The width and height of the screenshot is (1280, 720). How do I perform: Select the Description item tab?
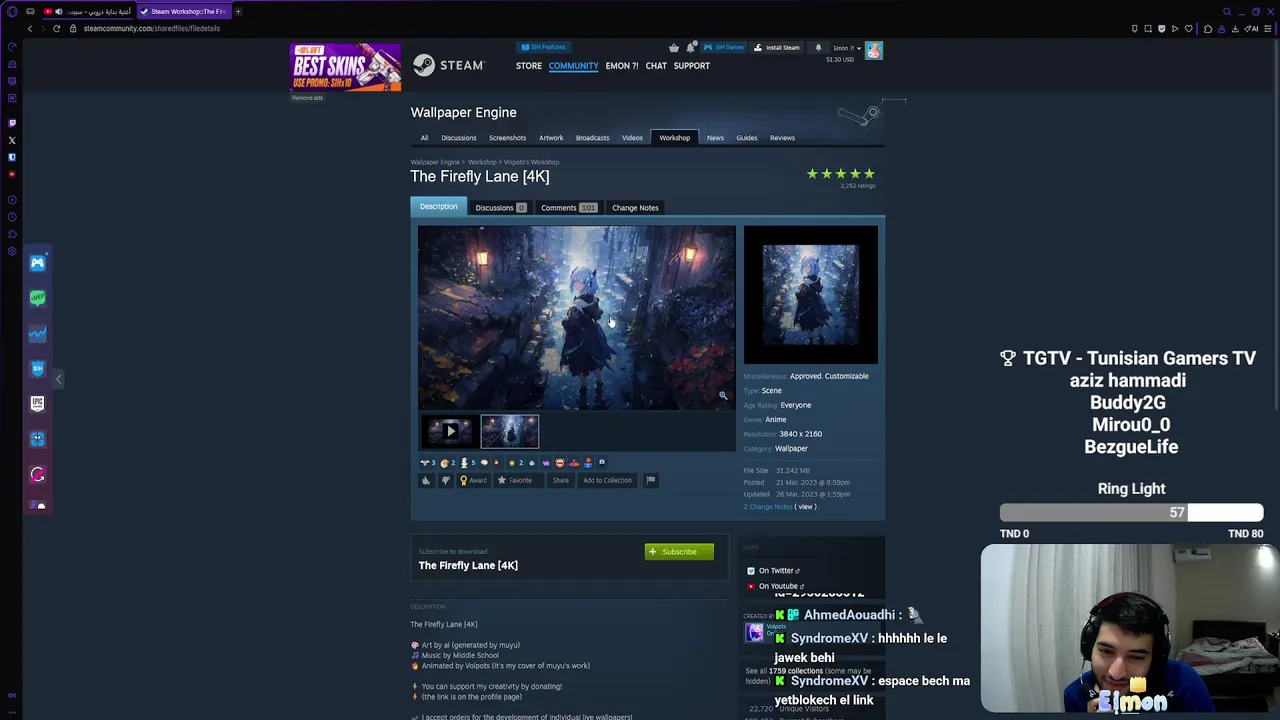pyautogui.click(x=438, y=207)
